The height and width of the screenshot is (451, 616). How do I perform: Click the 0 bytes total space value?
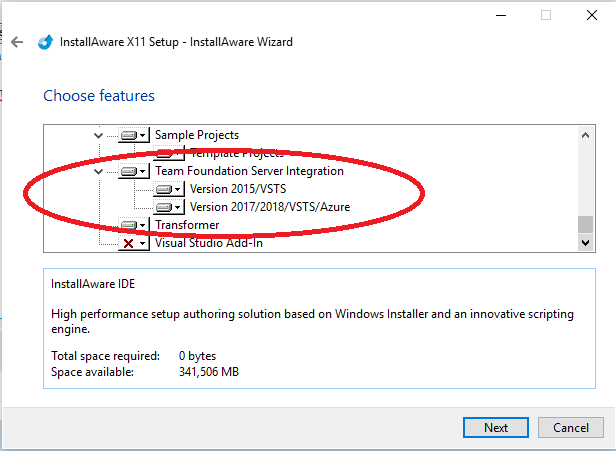pos(198,356)
